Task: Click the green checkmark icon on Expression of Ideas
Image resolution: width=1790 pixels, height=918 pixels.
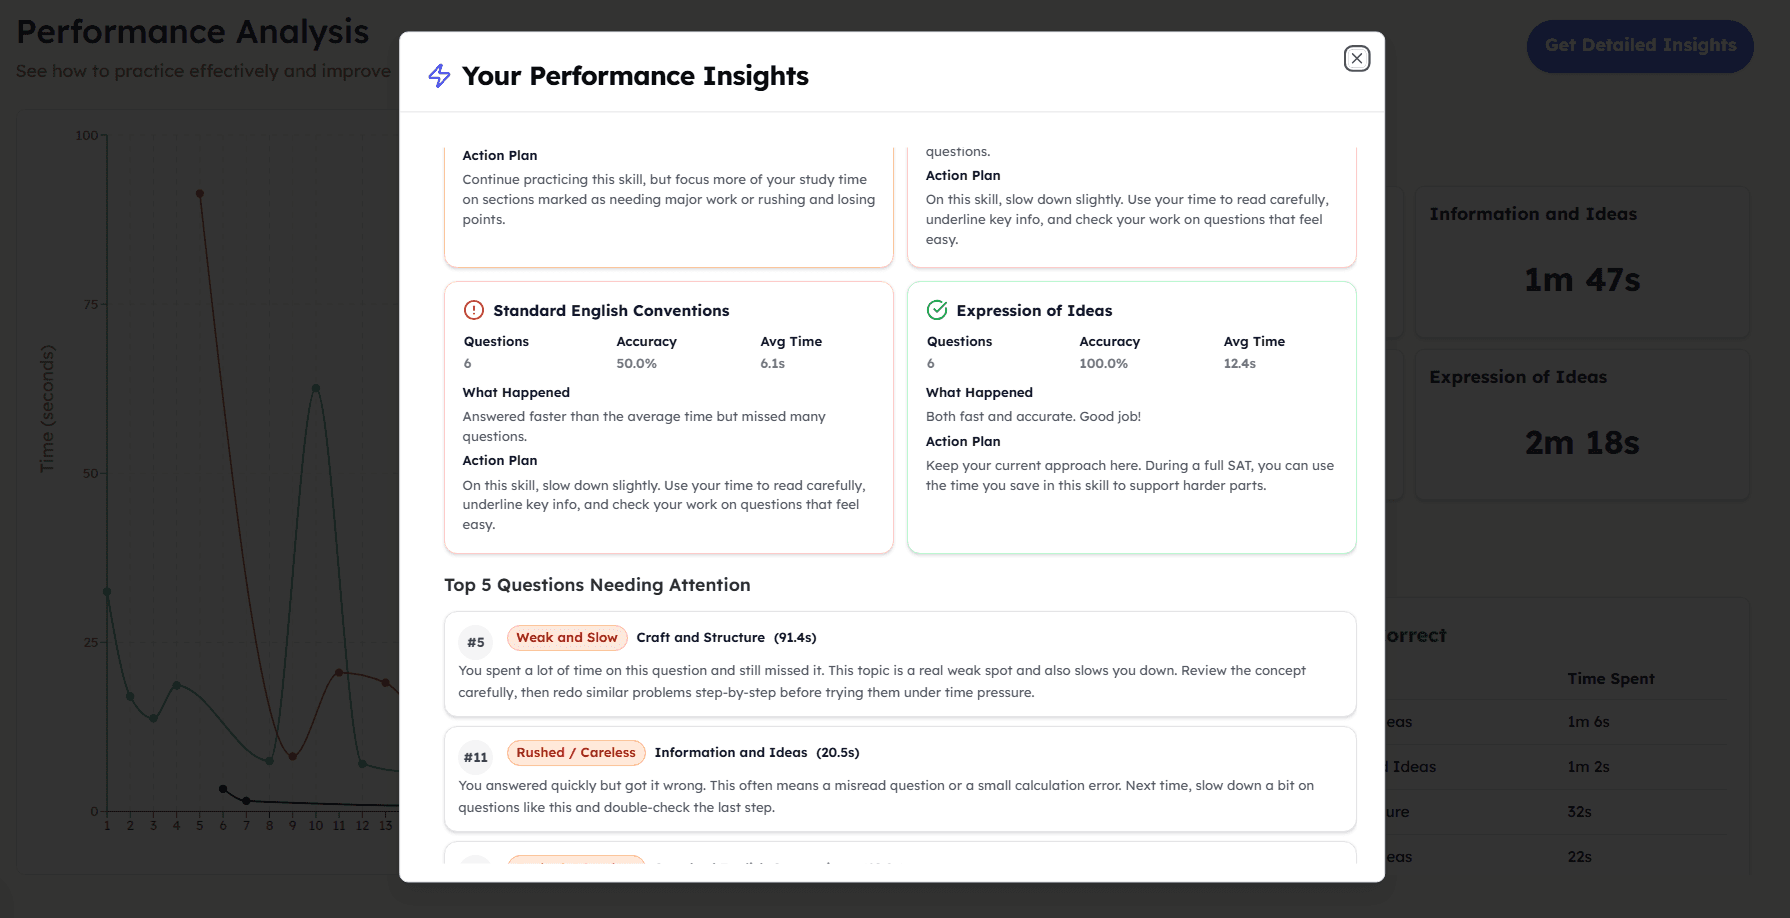Action: pyautogui.click(x=936, y=310)
